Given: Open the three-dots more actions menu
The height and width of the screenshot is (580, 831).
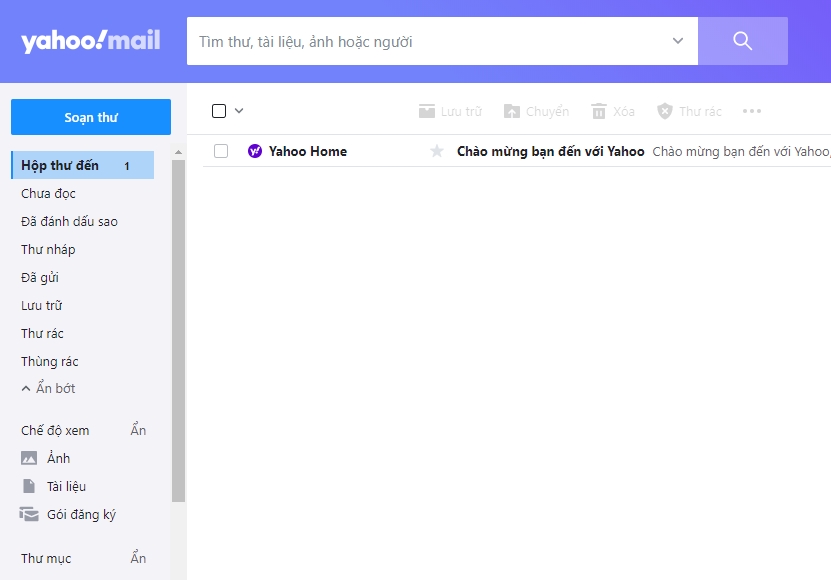Looking at the screenshot, I should [752, 111].
